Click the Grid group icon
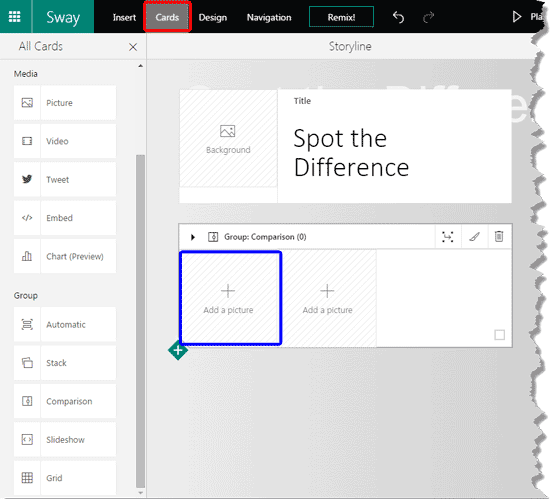This screenshot has width=550, height=499. pyautogui.click(x=27, y=478)
